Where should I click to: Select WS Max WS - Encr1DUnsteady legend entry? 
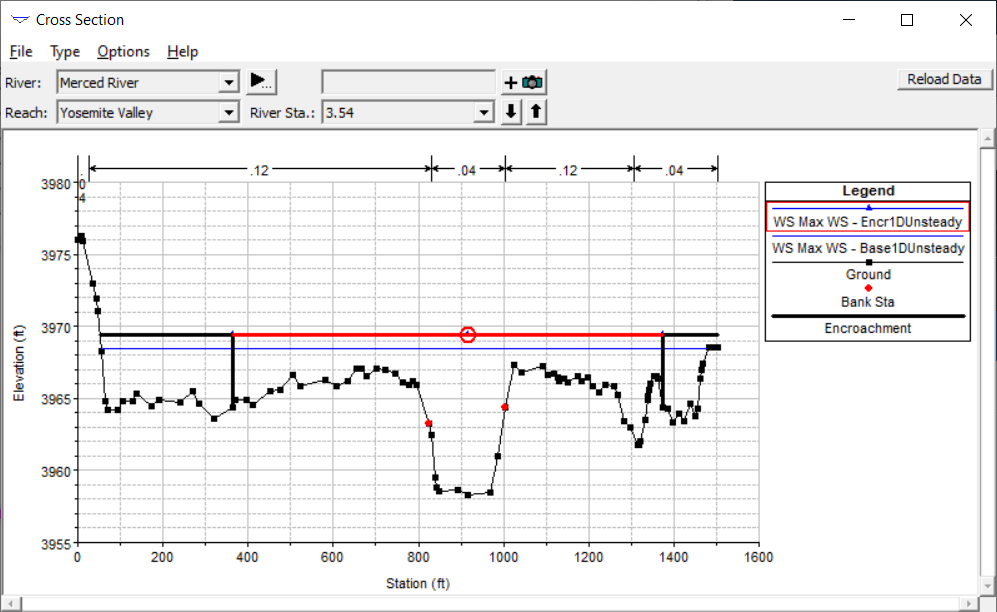pos(868,221)
